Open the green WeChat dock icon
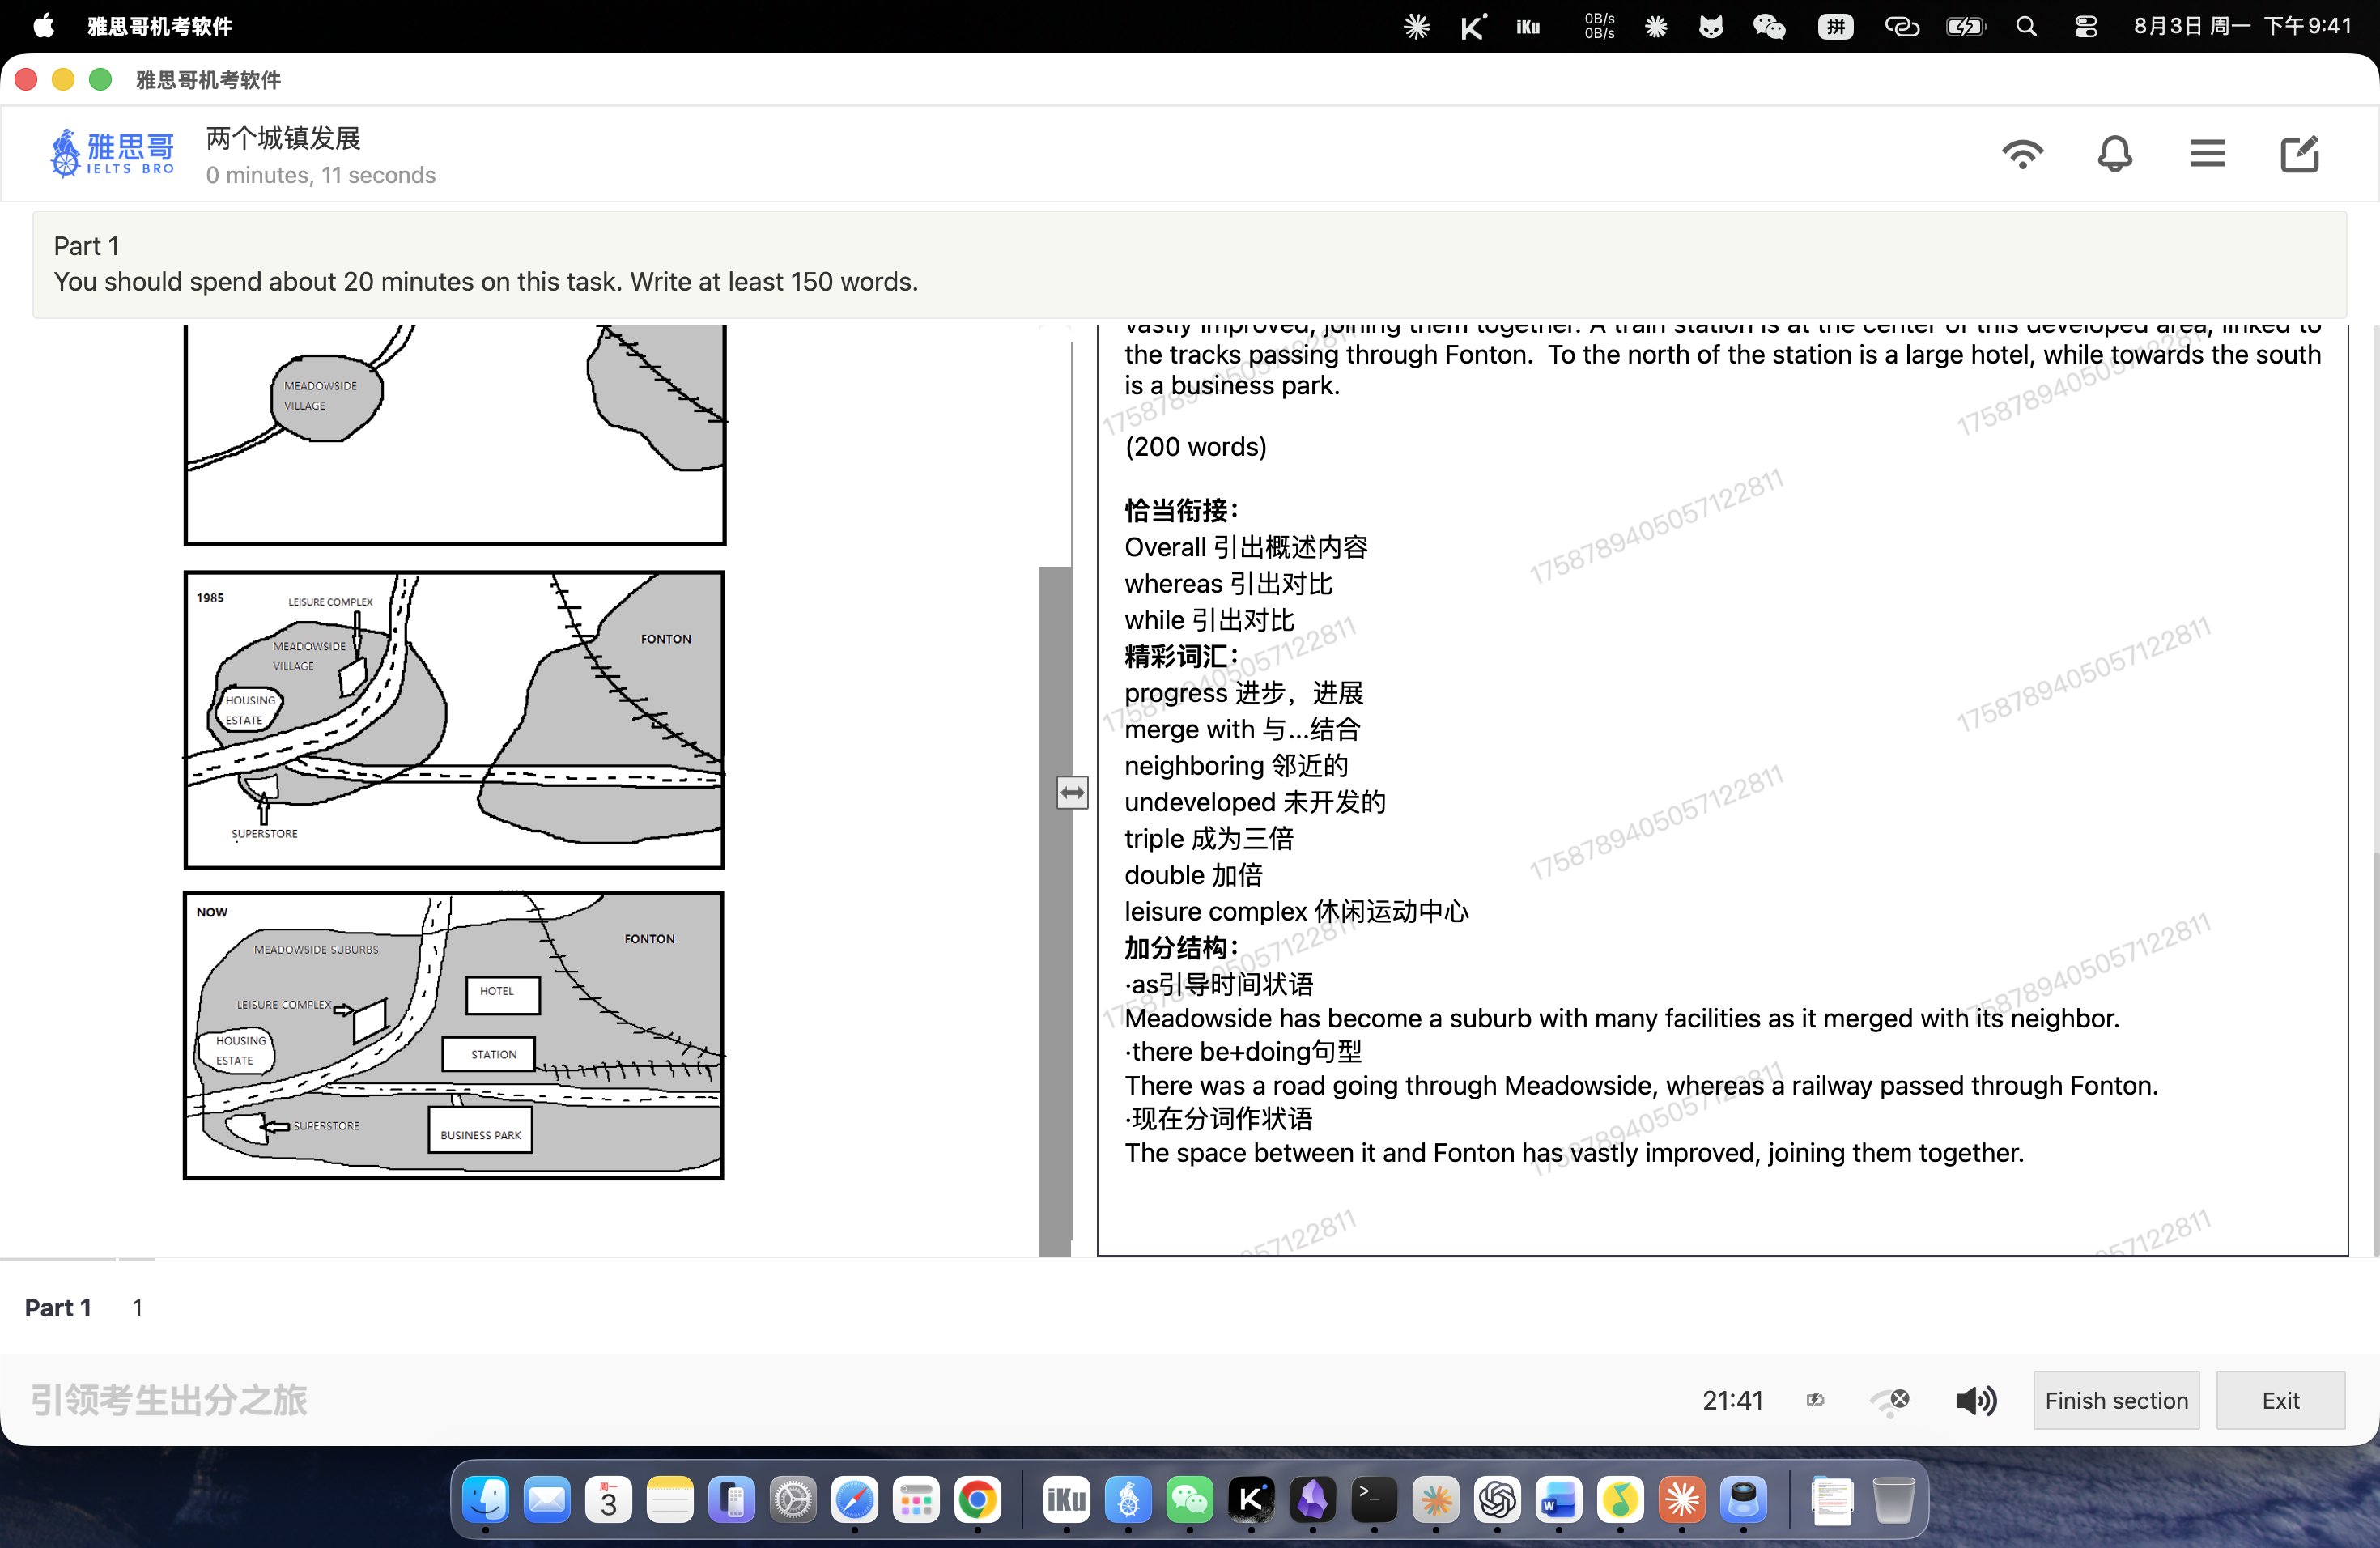2380x1548 pixels. 1189,1499
